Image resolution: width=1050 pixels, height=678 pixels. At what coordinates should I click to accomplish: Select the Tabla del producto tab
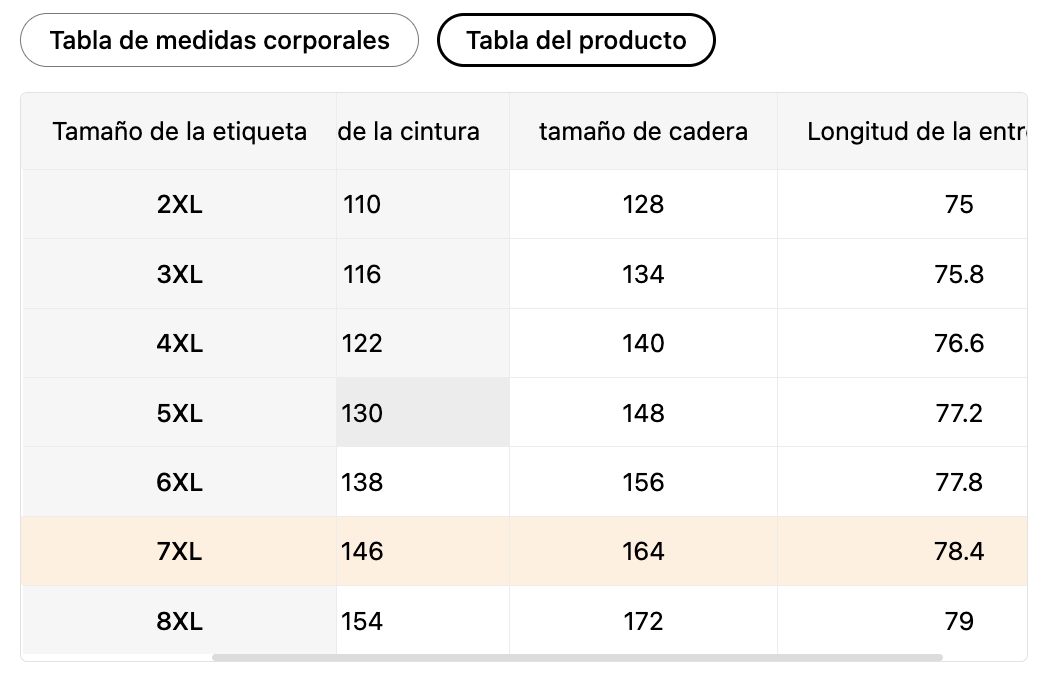576,40
